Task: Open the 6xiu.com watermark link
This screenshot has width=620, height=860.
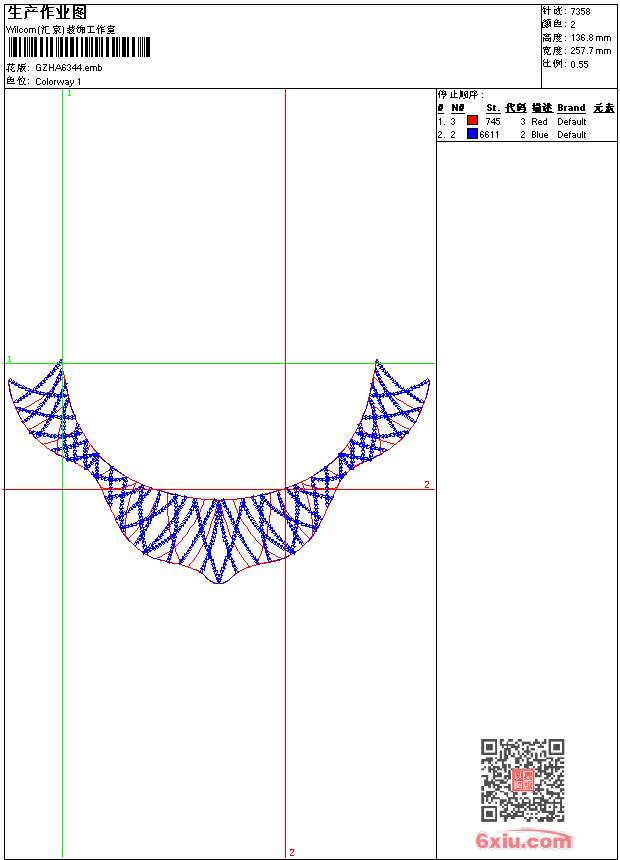Action: pos(524,841)
